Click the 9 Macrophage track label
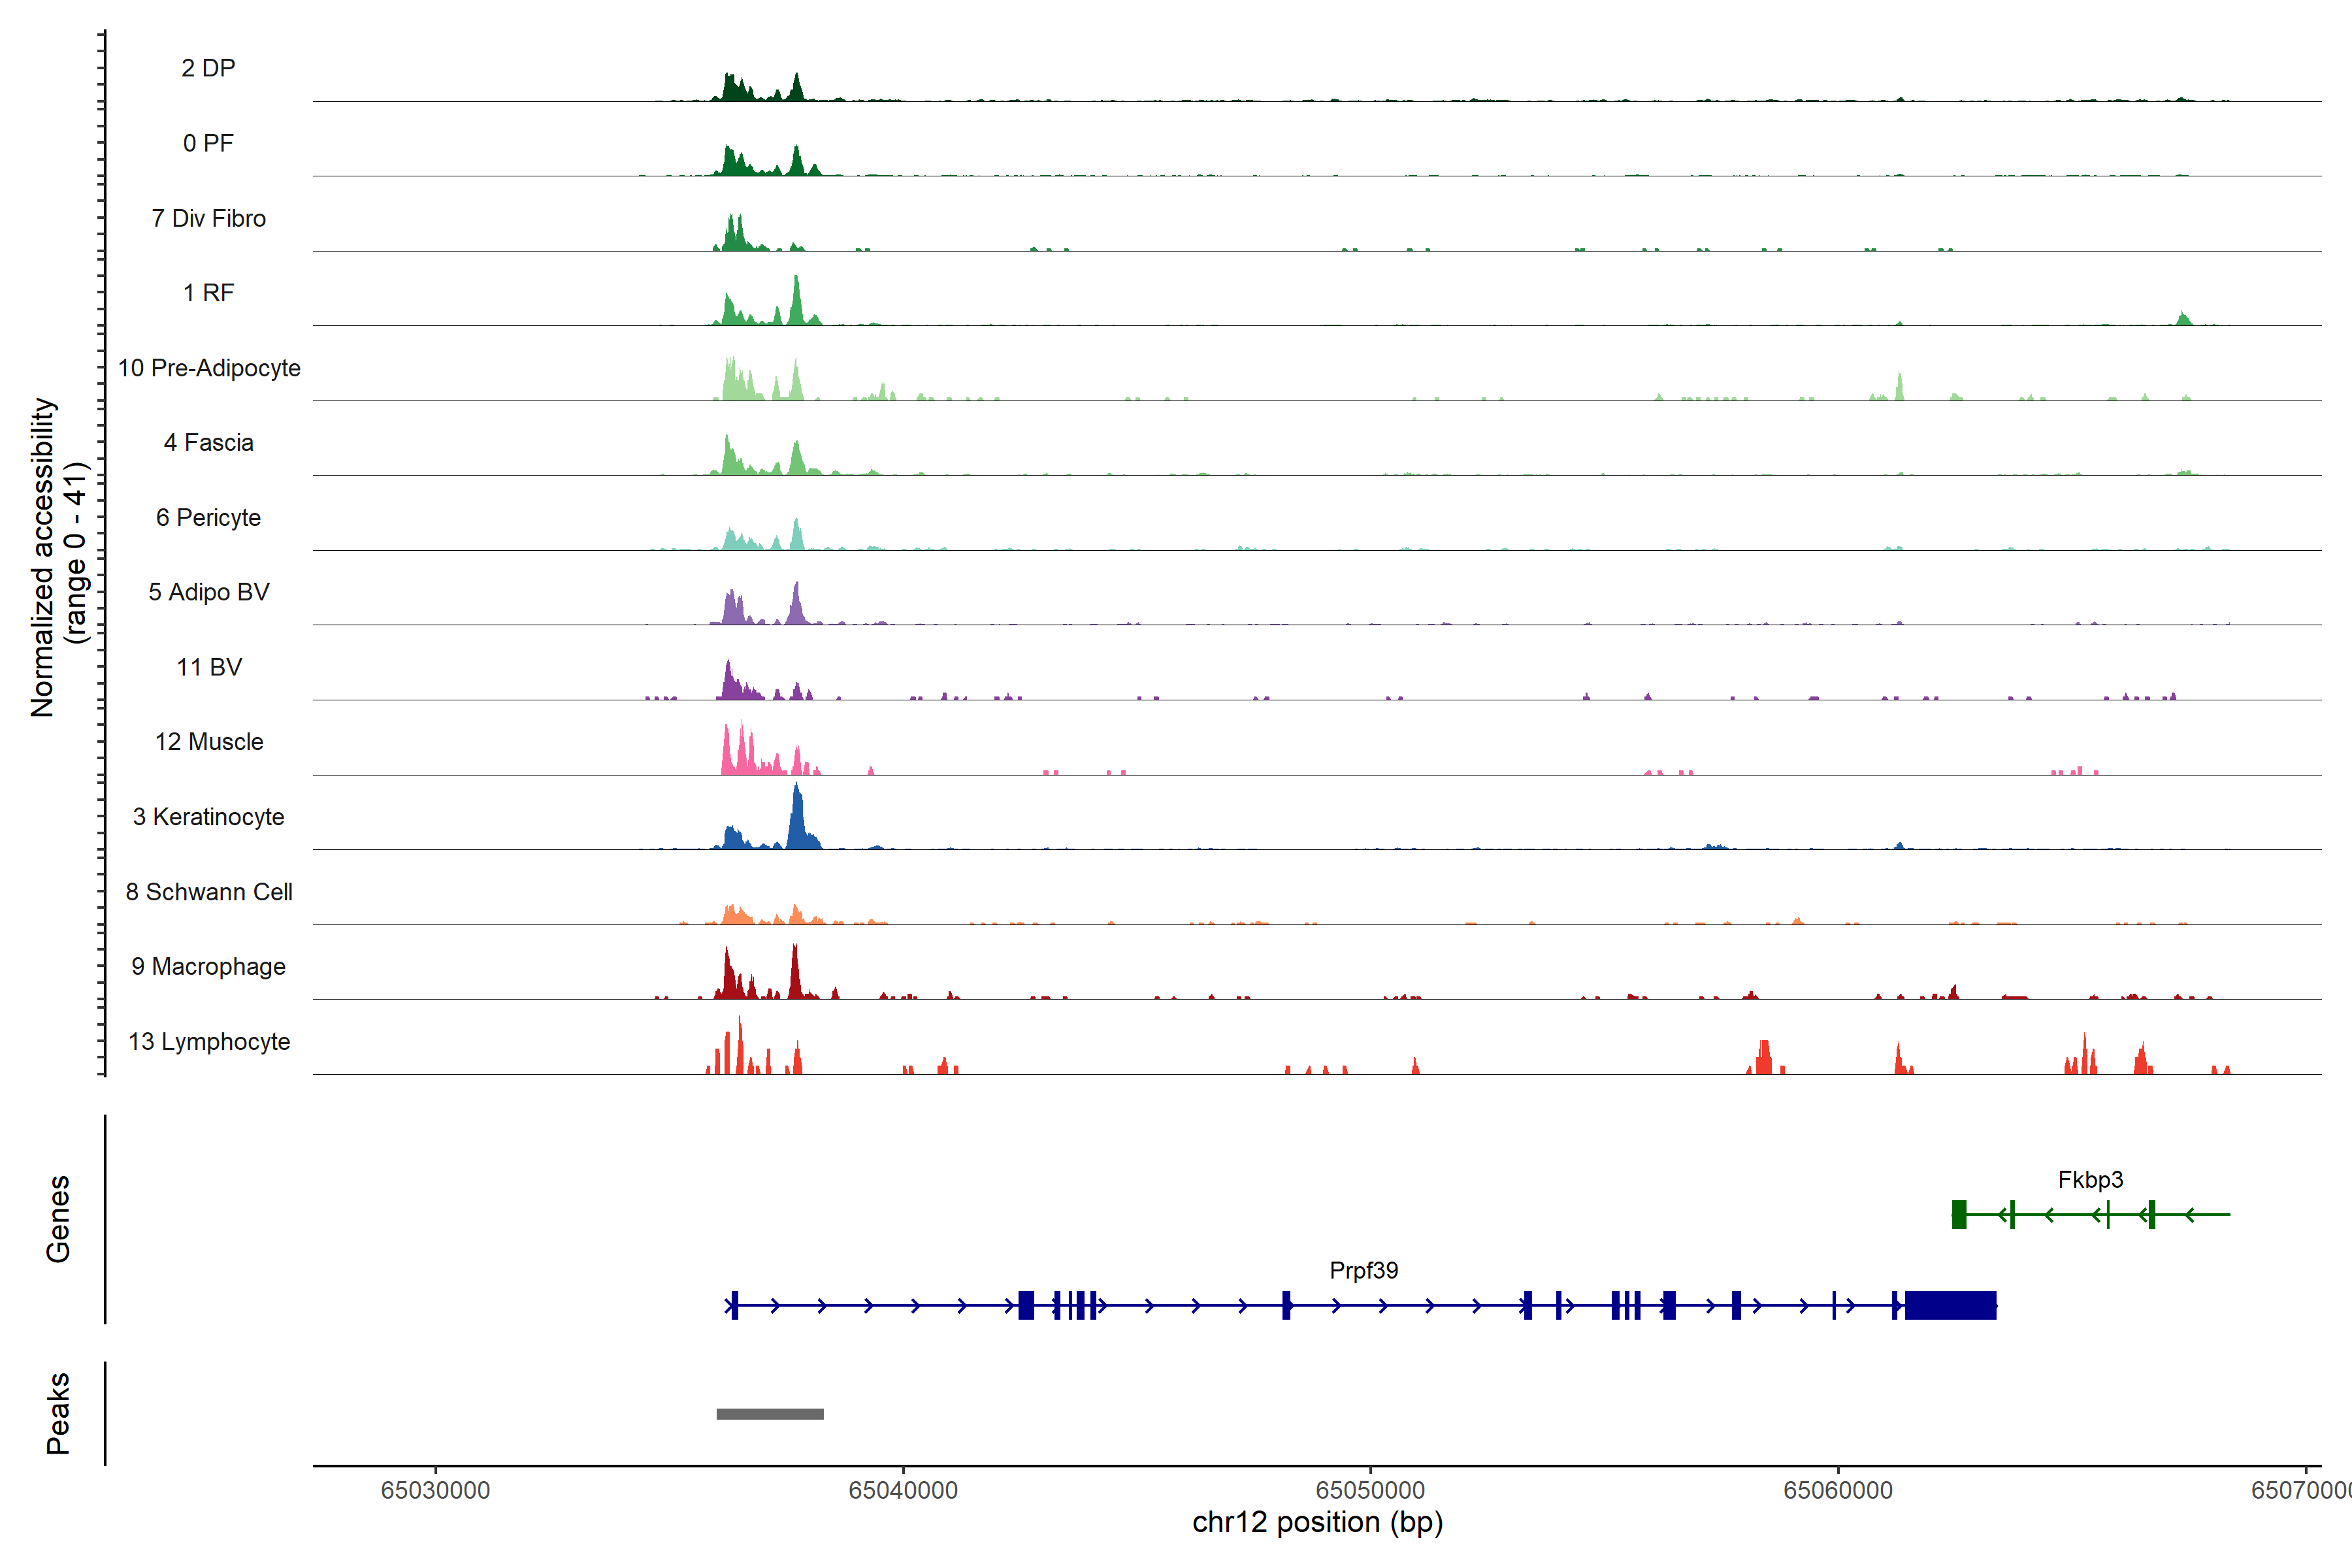Screen dimensions: 2352x1568 [208, 966]
